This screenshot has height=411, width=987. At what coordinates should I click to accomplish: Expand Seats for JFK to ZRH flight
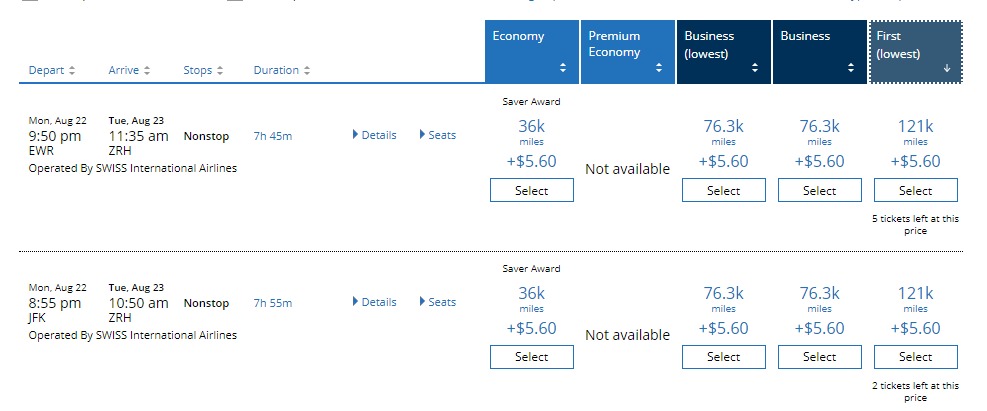tap(437, 302)
